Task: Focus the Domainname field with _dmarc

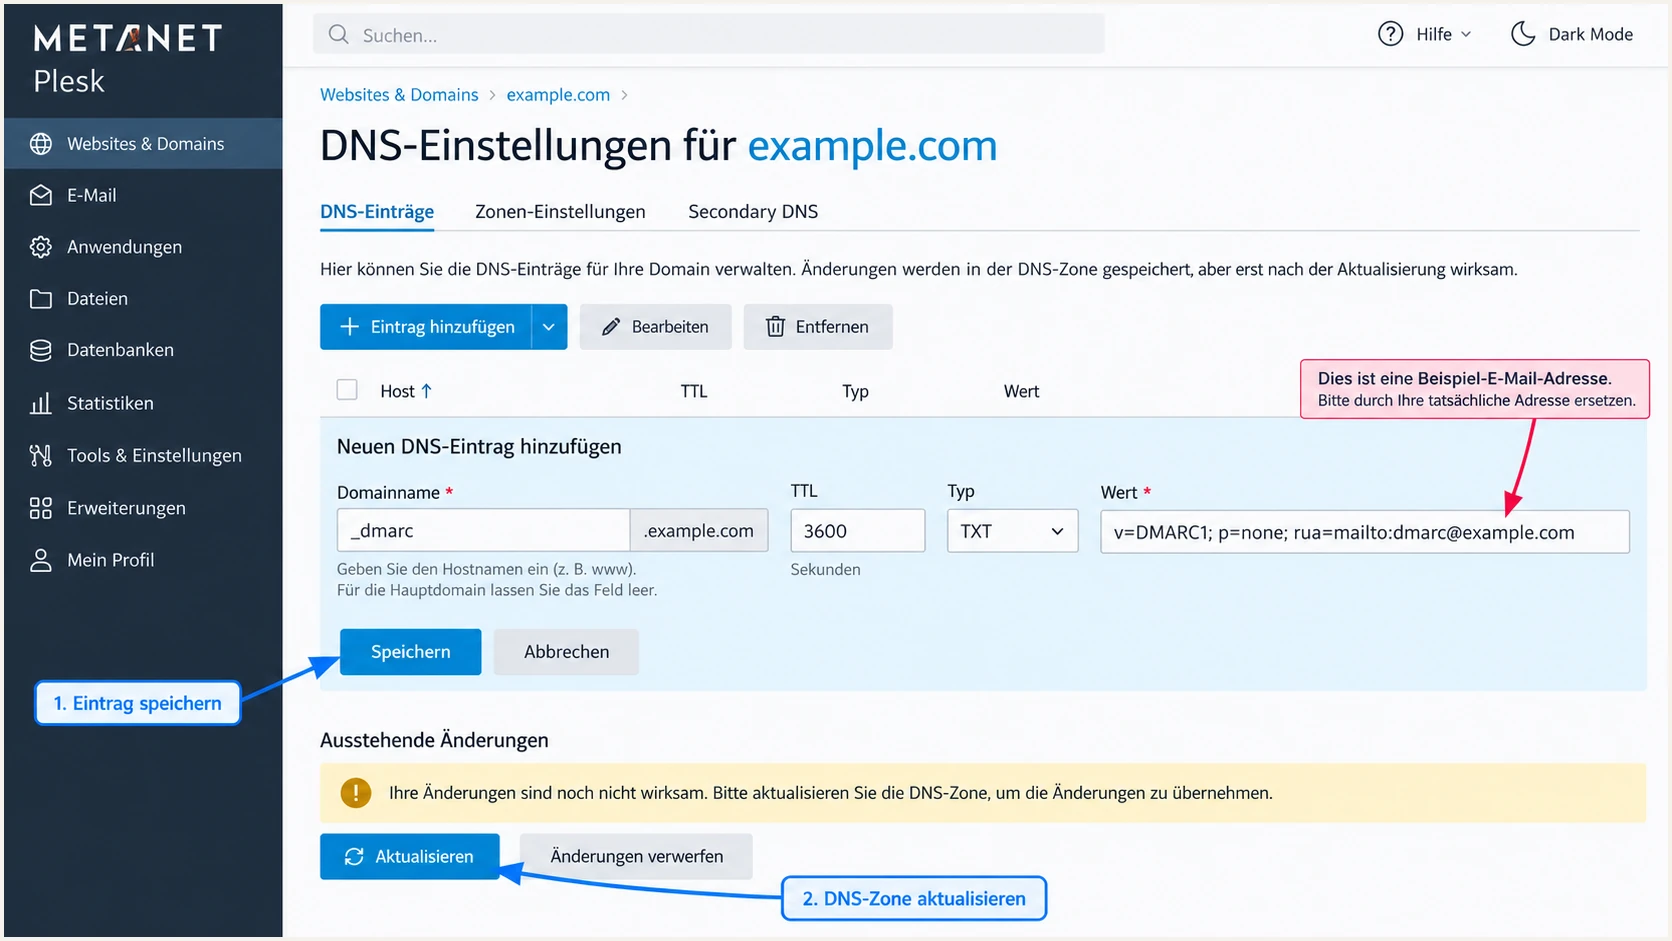Action: pyautogui.click(x=483, y=531)
